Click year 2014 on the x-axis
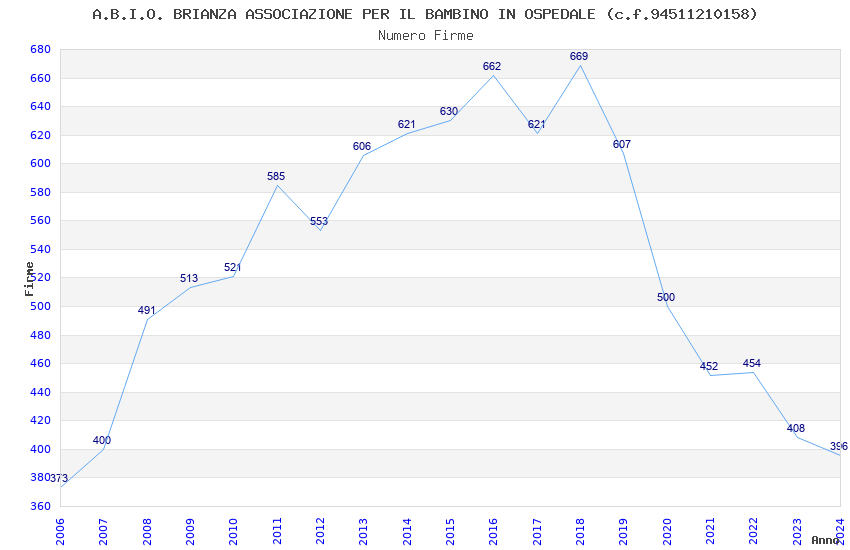Viewport: 850px width, 550px height. (407, 531)
